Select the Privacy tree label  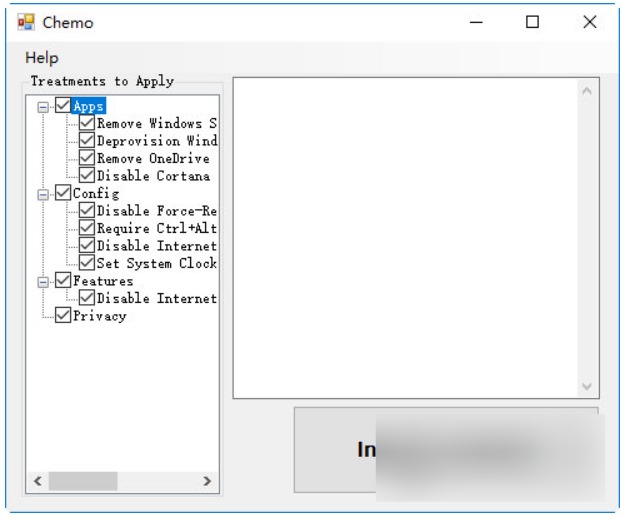point(100,316)
